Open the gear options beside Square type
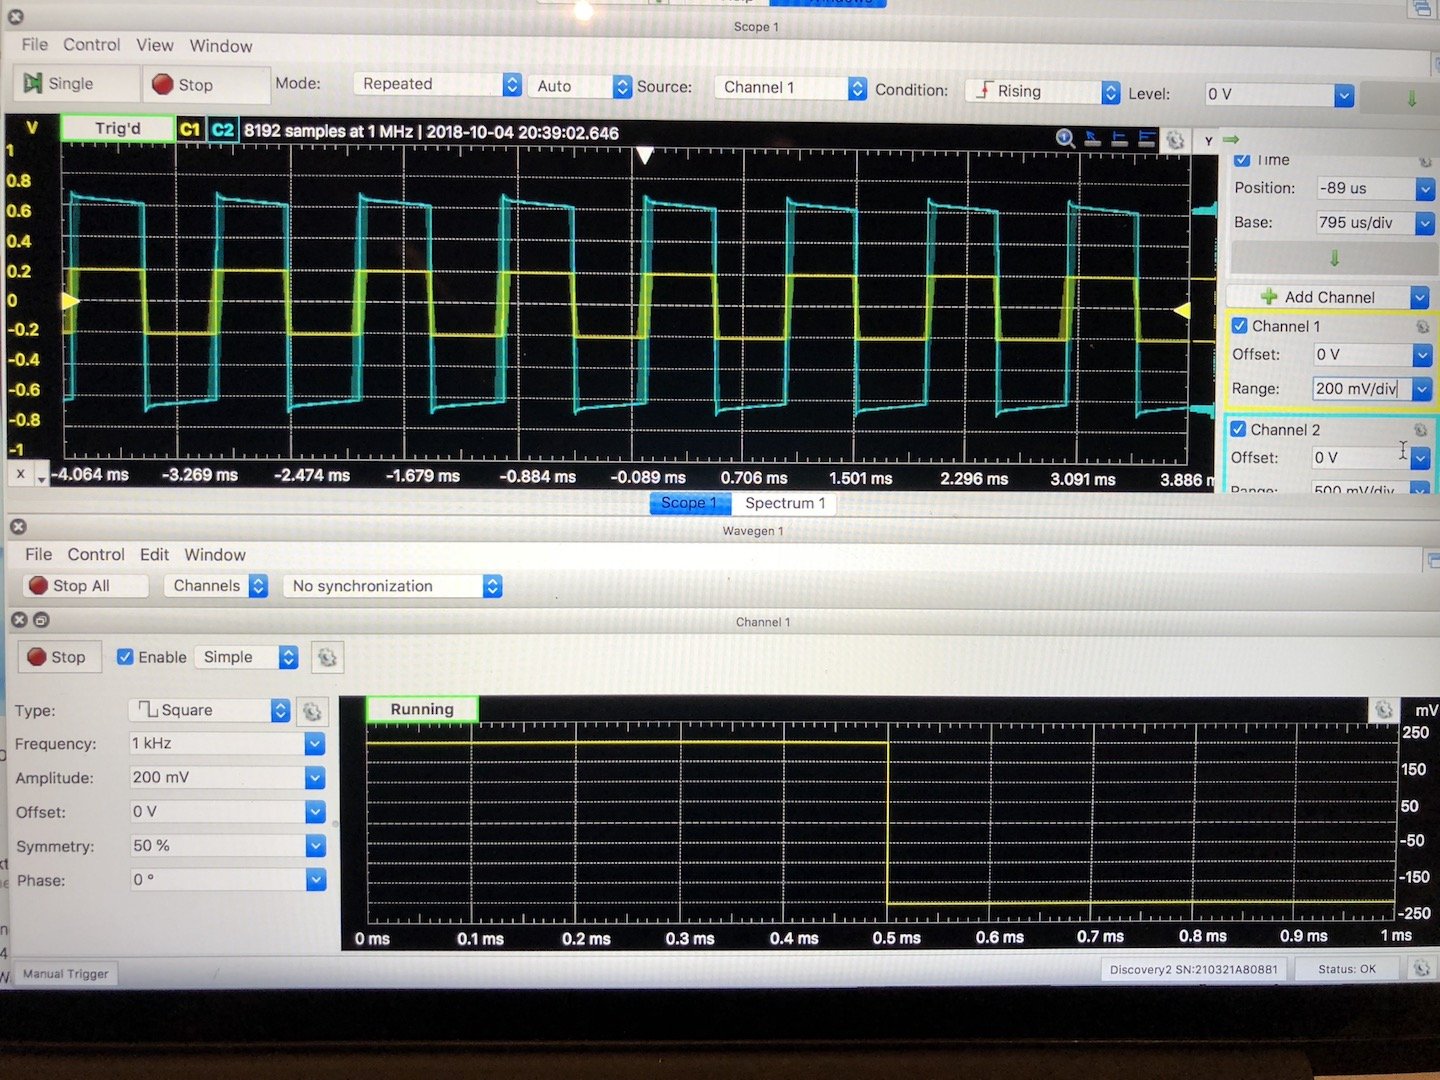The image size is (1440, 1080). (x=312, y=711)
